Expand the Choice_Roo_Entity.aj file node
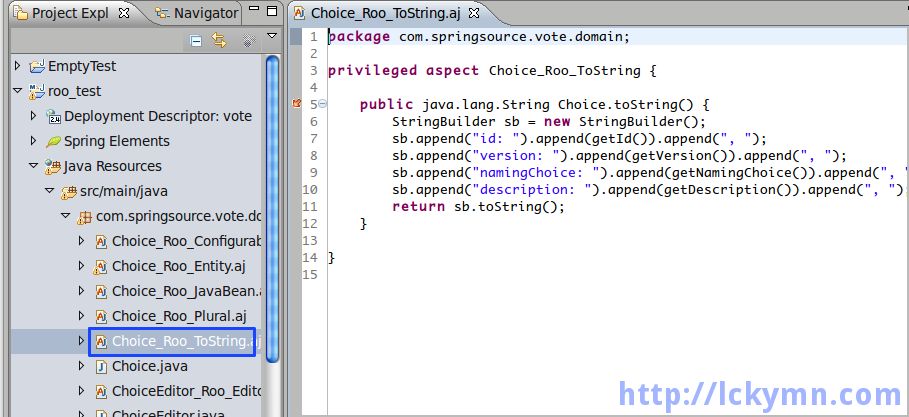909x417 pixels. tap(81, 266)
